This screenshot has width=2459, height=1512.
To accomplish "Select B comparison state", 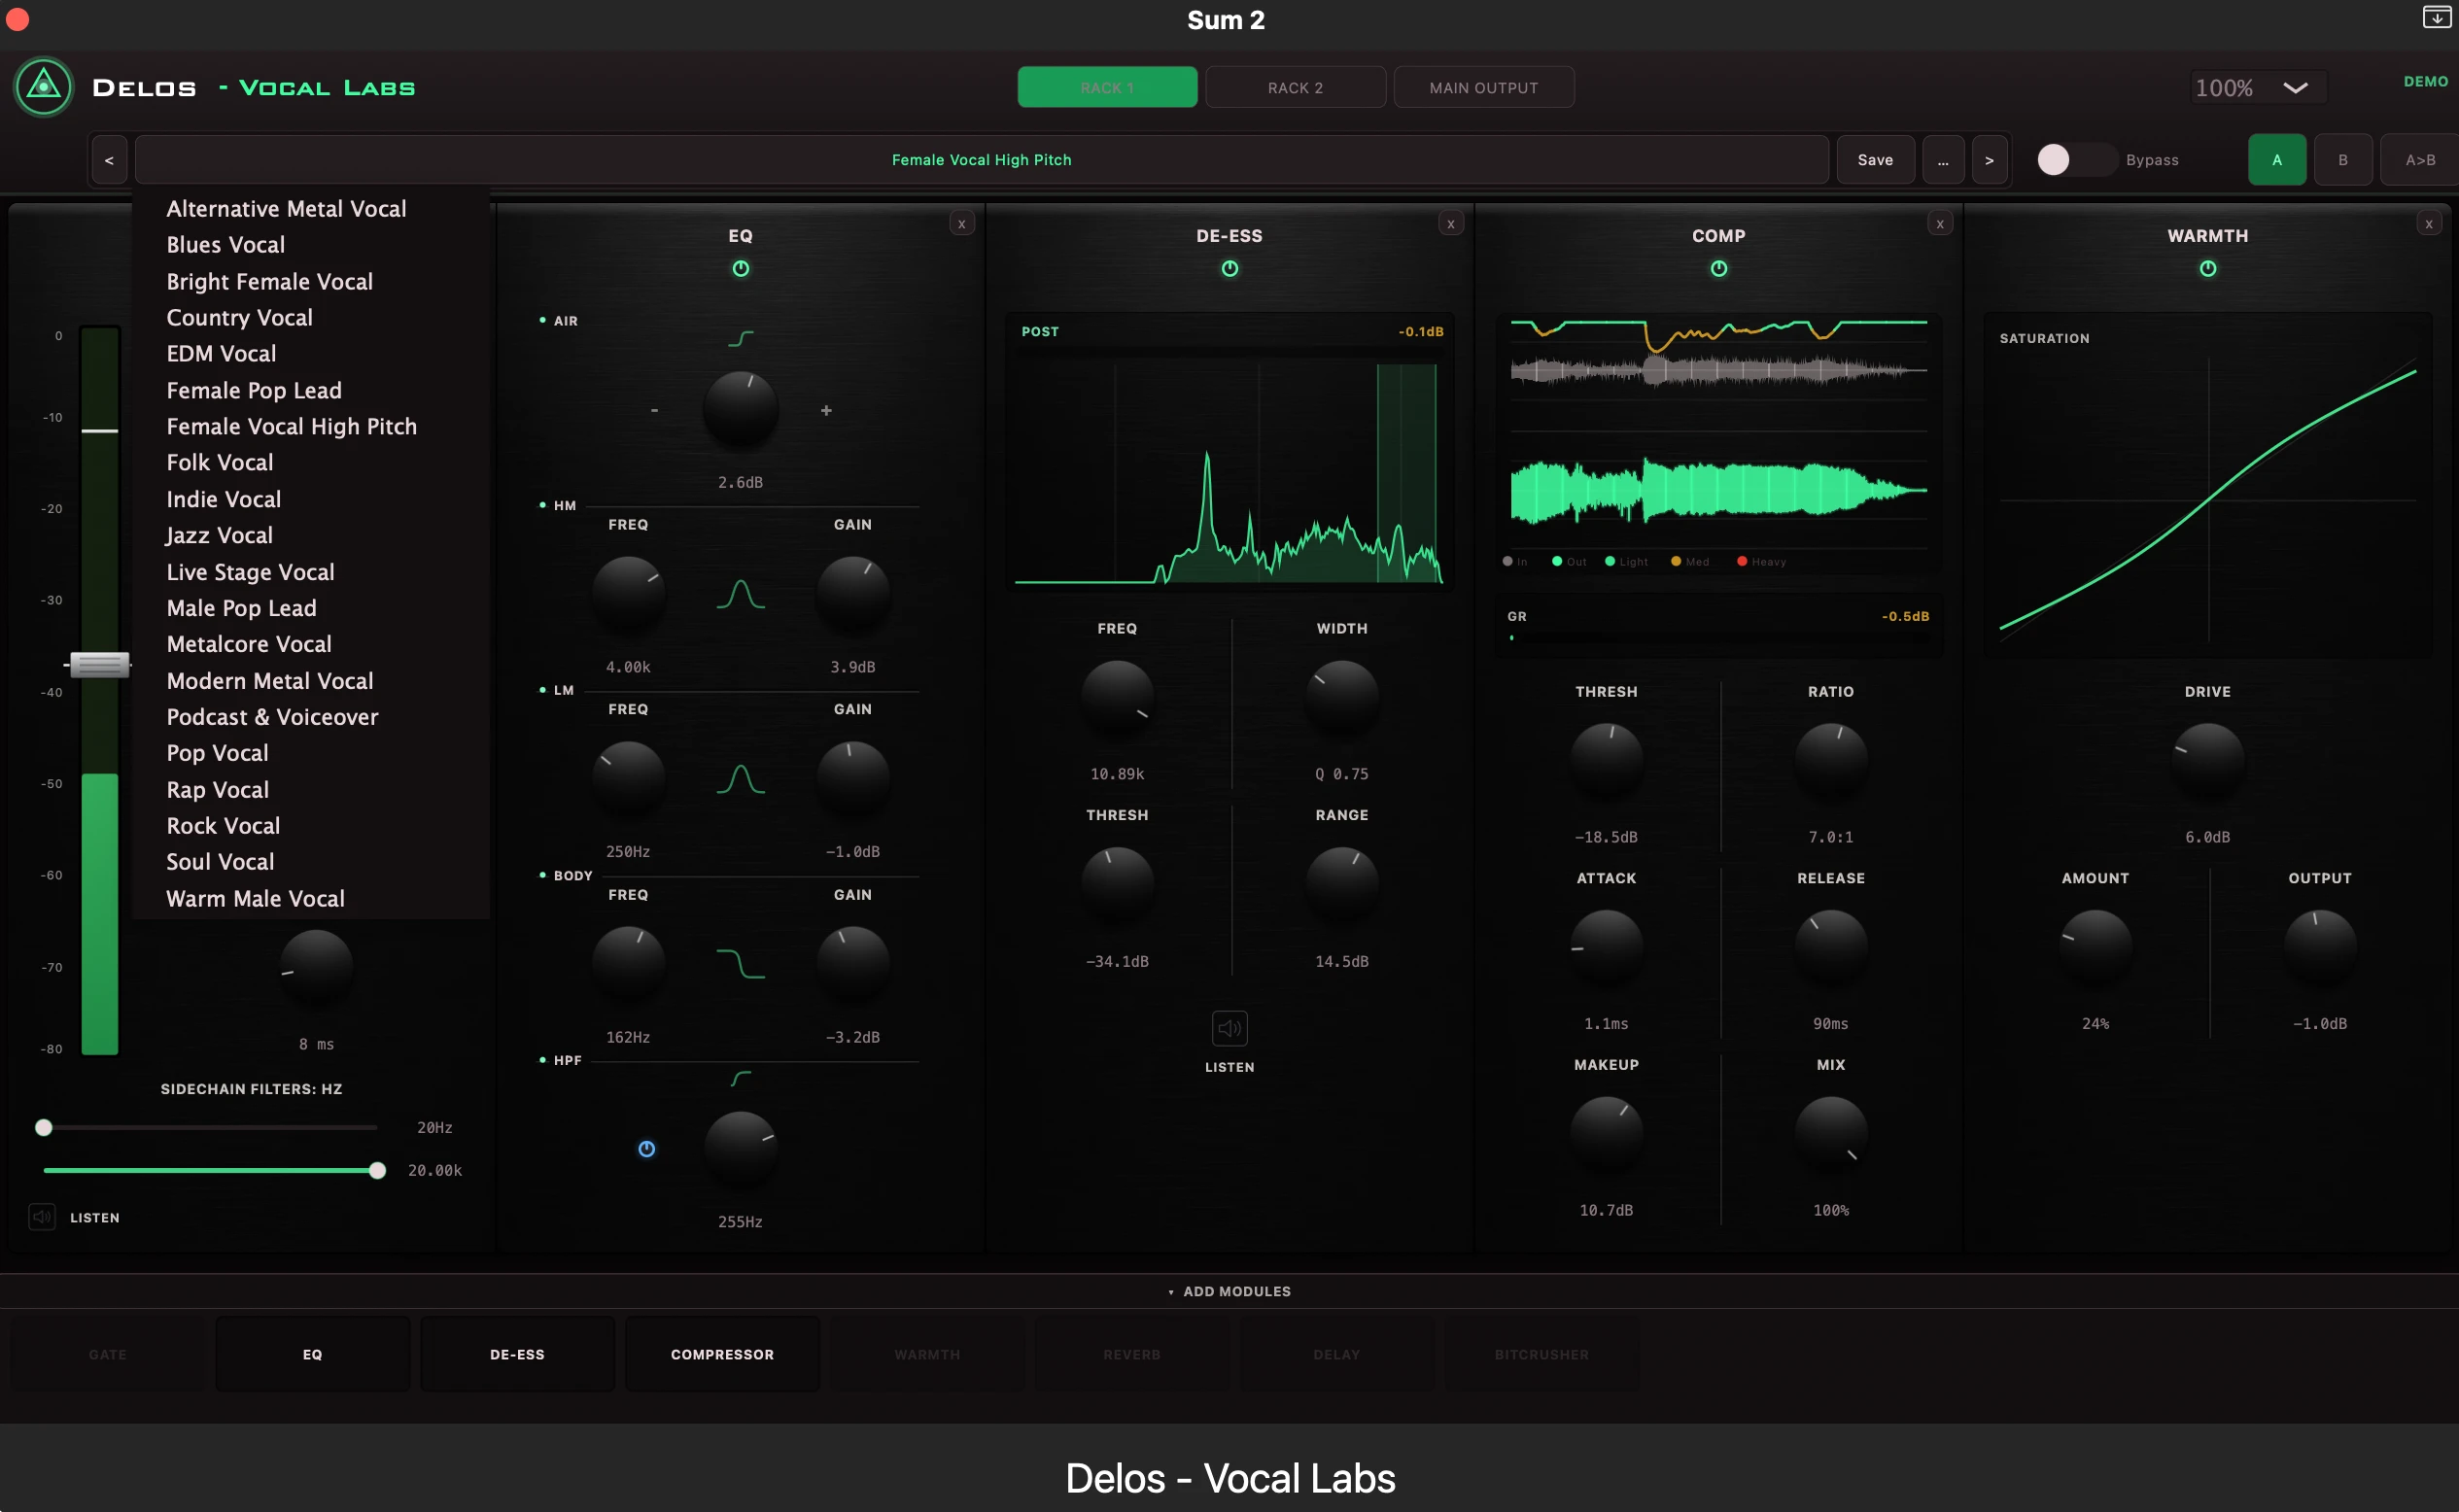I will pos(2342,160).
